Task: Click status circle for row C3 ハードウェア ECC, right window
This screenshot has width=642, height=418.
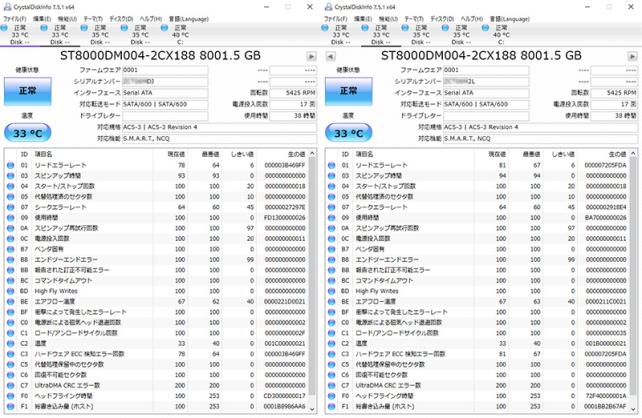Action: [x=332, y=354]
